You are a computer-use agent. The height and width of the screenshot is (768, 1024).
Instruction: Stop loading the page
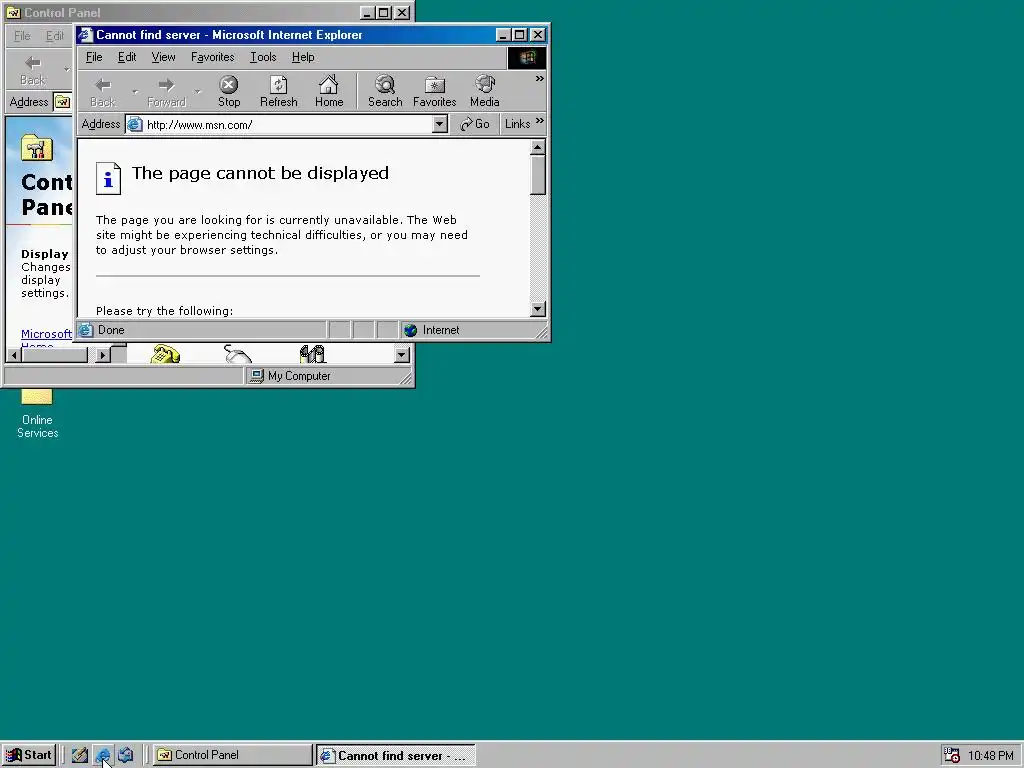pyautogui.click(x=229, y=91)
